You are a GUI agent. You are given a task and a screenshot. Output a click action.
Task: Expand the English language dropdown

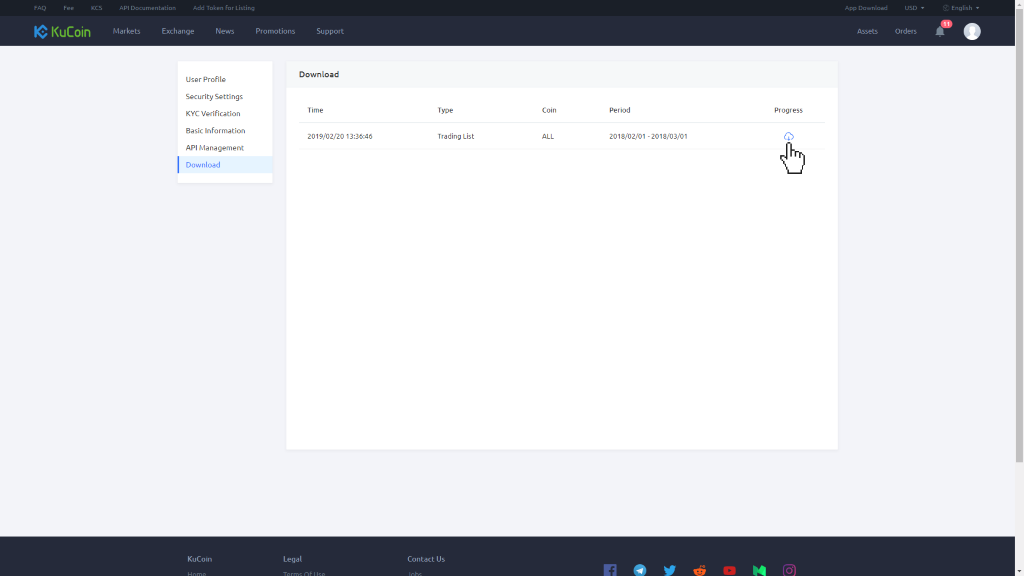pyautogui.click(x=961, y=8)
